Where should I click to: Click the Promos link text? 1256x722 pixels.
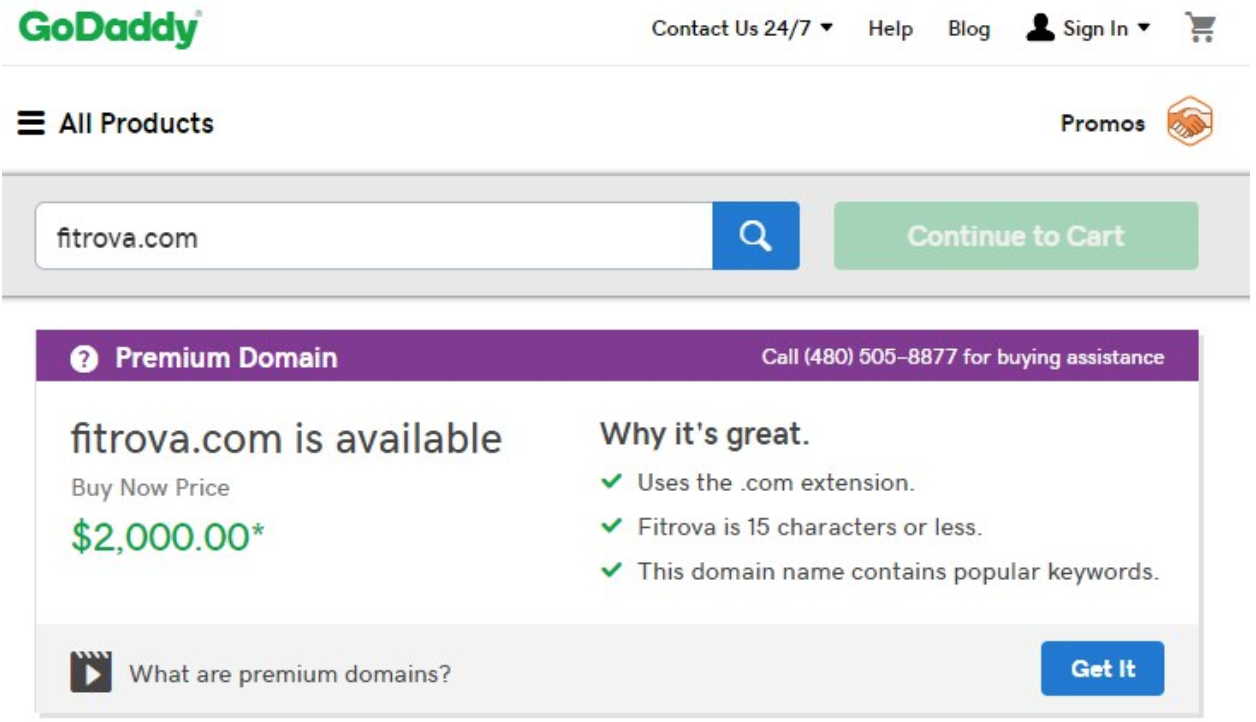(1103, 124)
